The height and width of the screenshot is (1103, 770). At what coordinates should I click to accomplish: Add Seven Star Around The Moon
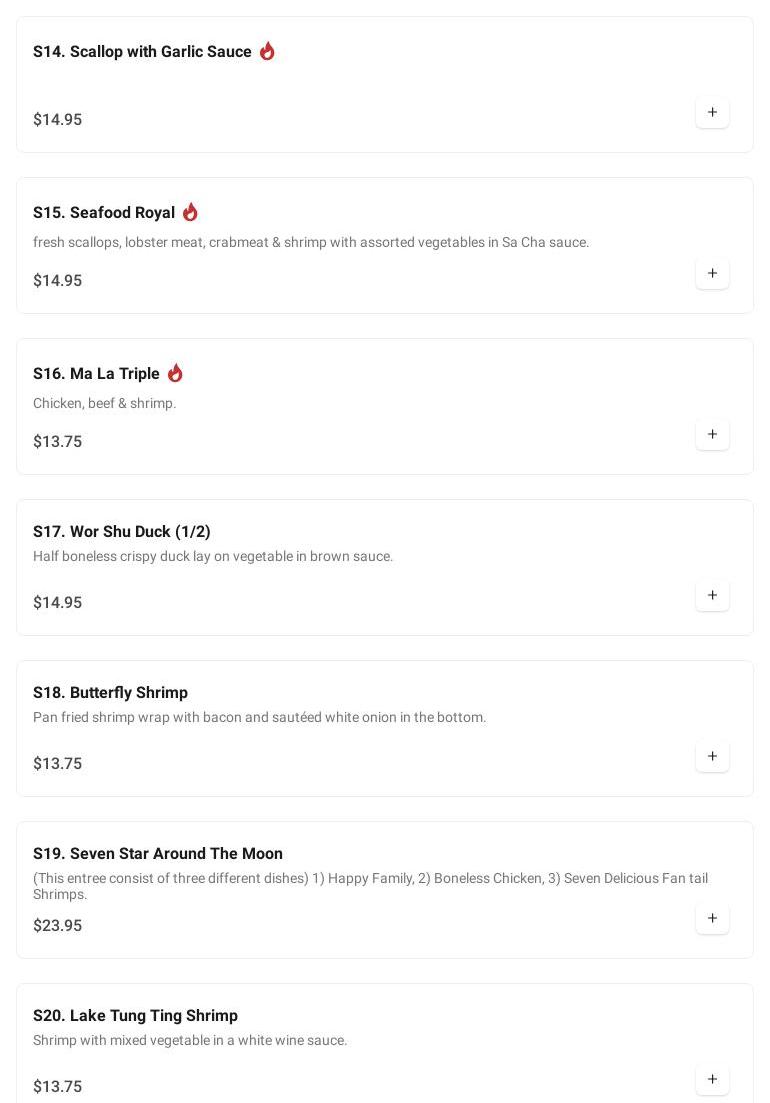tap(712, 918)
